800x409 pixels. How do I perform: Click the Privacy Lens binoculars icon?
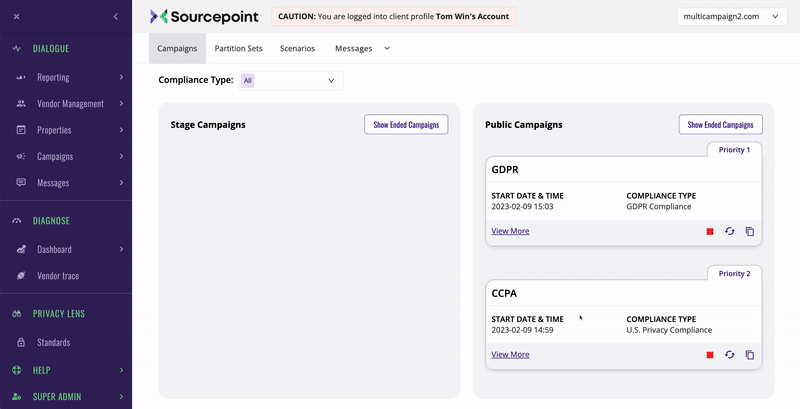[x=17, y=314]
